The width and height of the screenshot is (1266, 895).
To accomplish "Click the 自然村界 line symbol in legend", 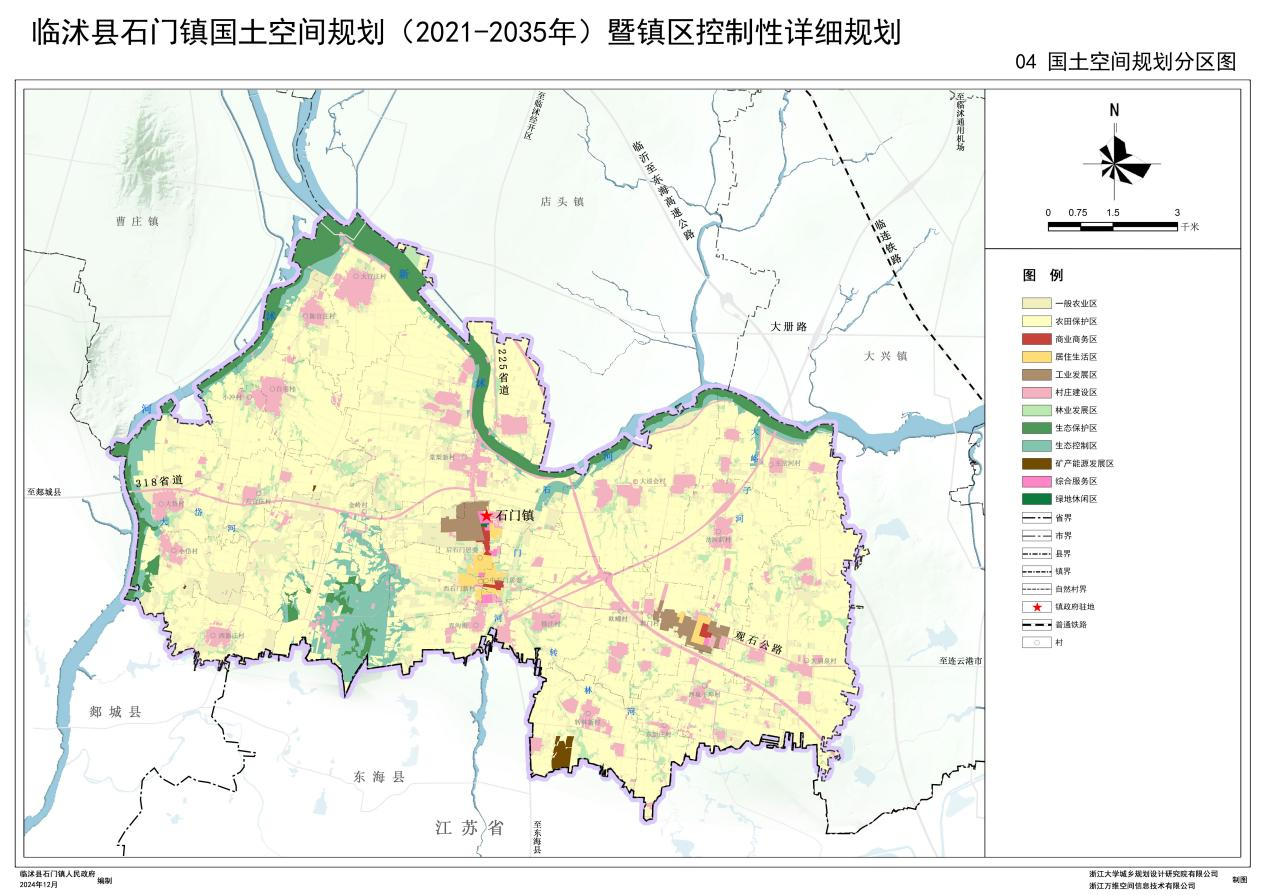I will pyautogui.click(x=1035, y=589).
